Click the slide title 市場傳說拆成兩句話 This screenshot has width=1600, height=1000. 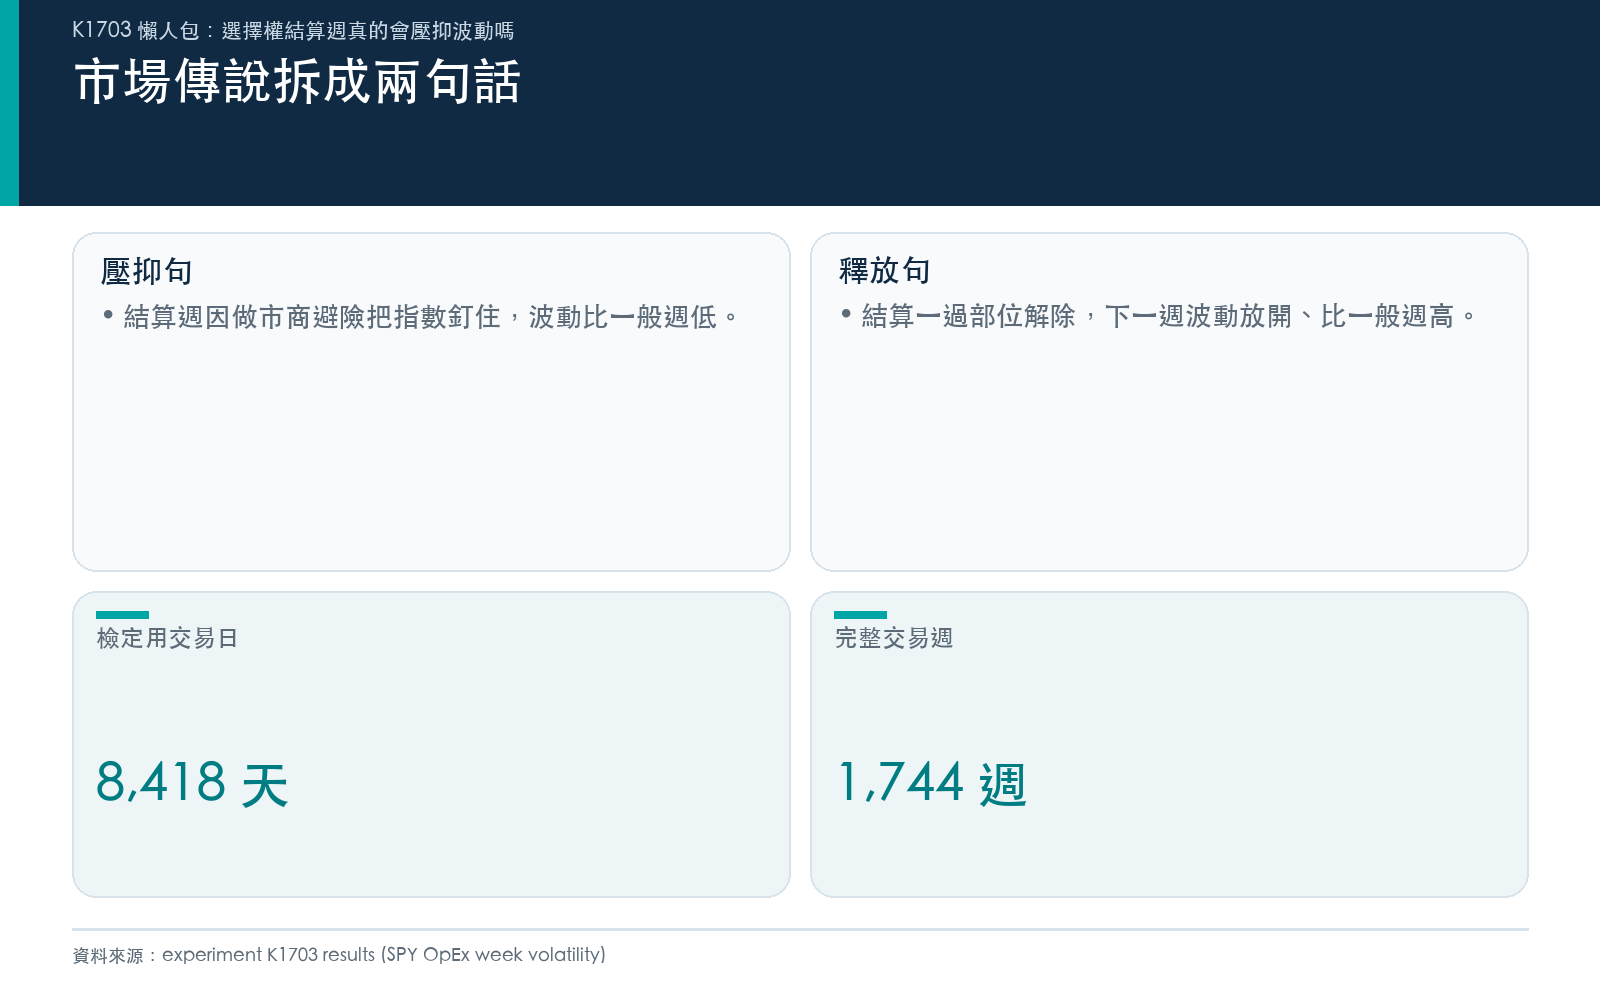click(297, 81)
